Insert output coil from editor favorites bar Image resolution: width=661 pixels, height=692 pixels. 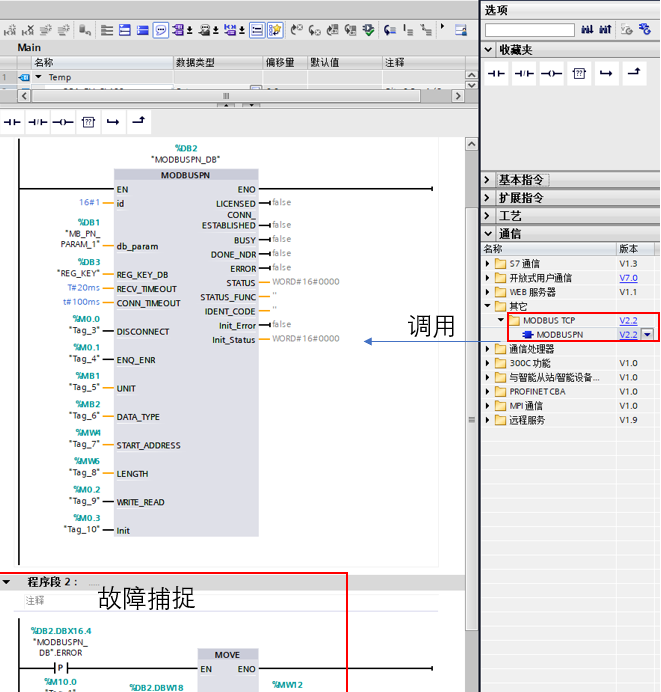coord(63,122)
